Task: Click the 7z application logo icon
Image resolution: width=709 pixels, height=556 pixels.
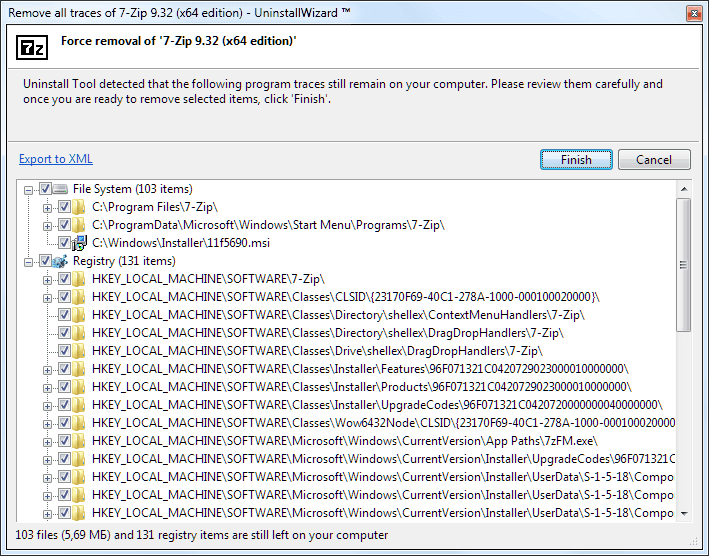Action: [x=32, y=47]
